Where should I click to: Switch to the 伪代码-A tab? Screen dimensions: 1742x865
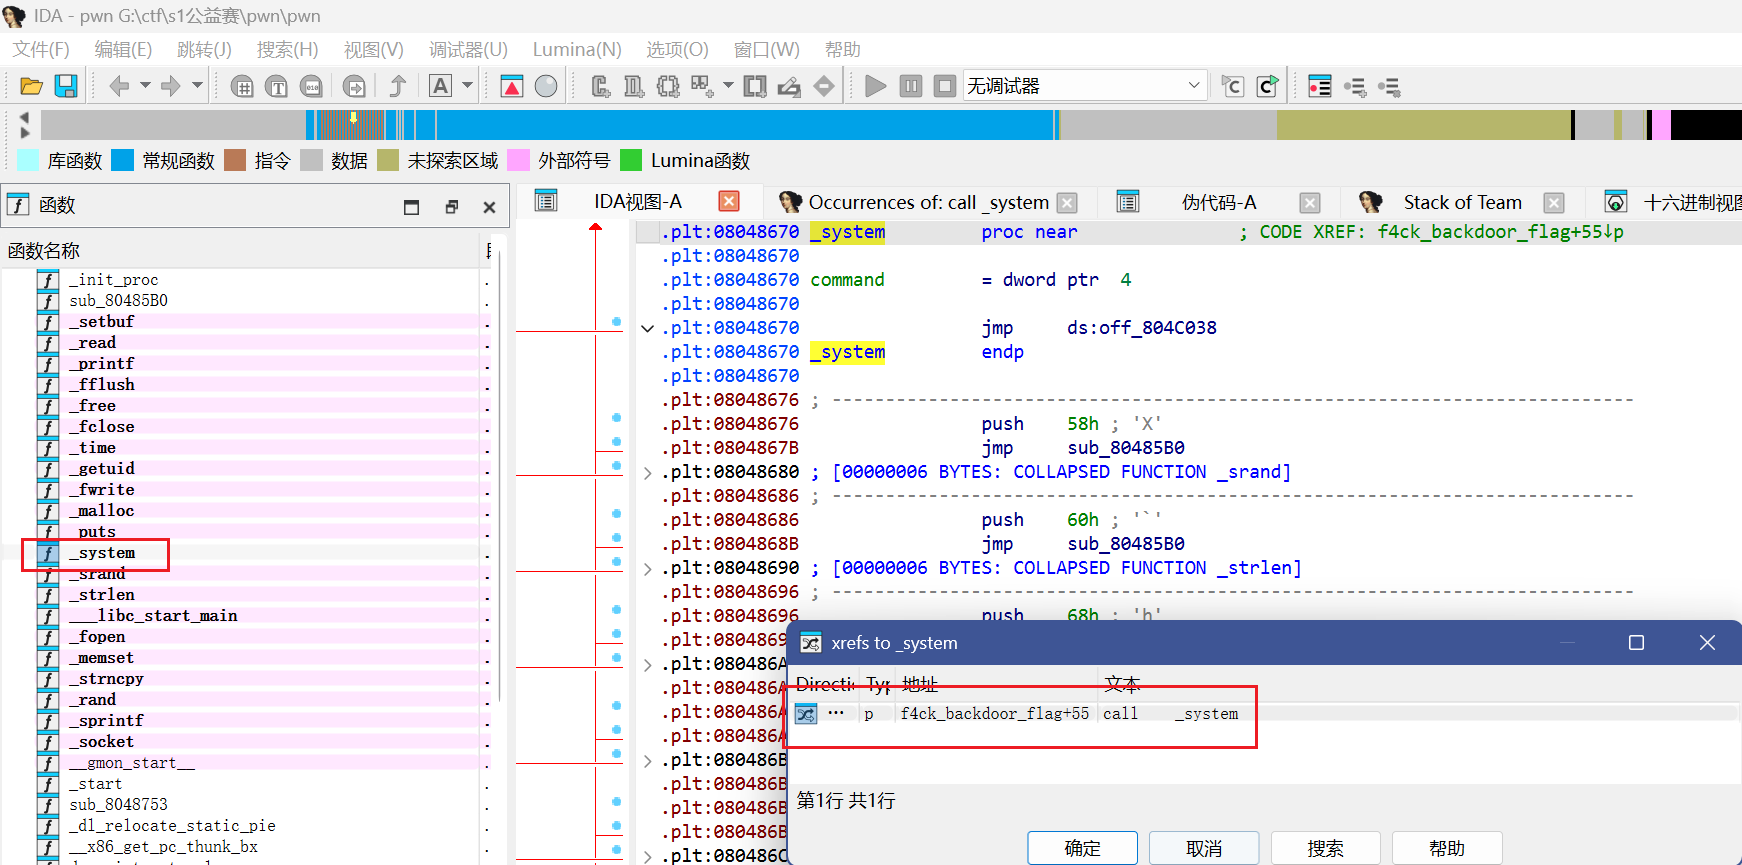pyautogui.click(x=1218, y=202)
